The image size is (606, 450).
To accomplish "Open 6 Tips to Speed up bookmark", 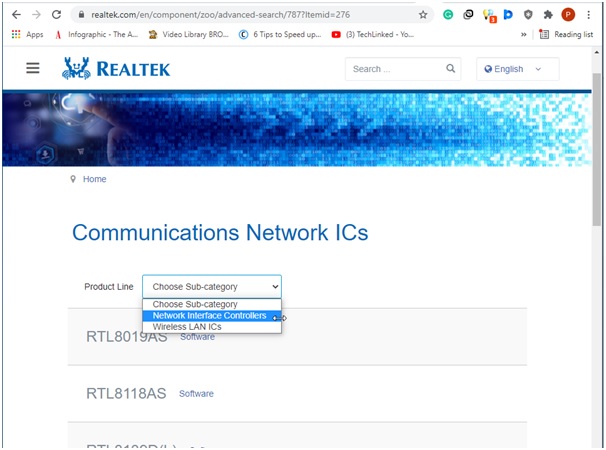I will click(x=280, y=34).
